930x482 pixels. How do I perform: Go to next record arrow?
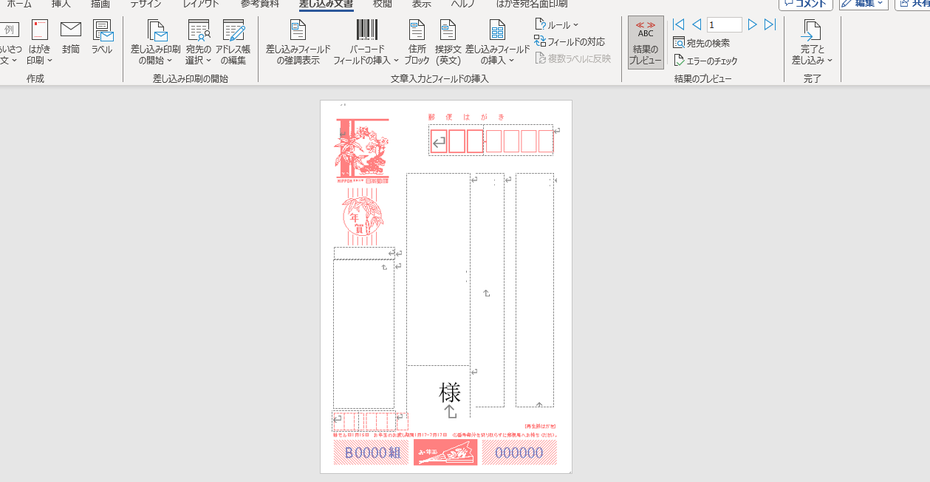[x=752, y=24]
